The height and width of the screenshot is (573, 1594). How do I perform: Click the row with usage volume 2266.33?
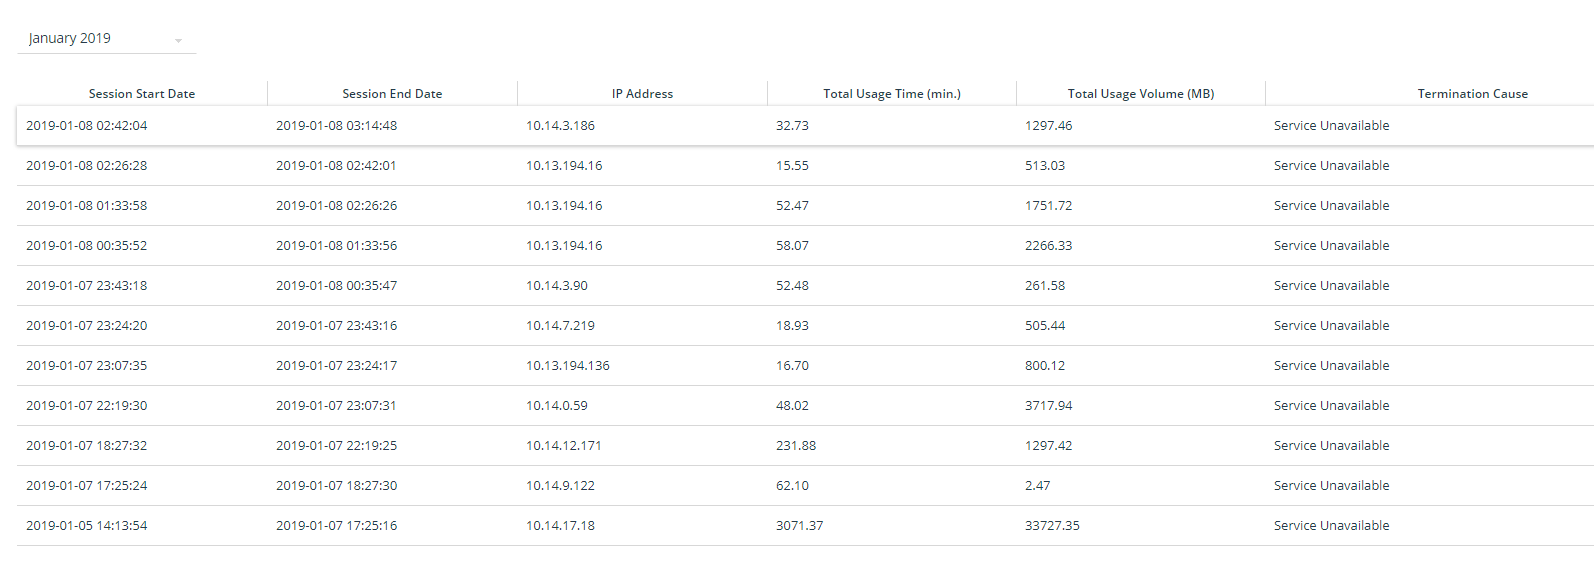pos(1048,246)
